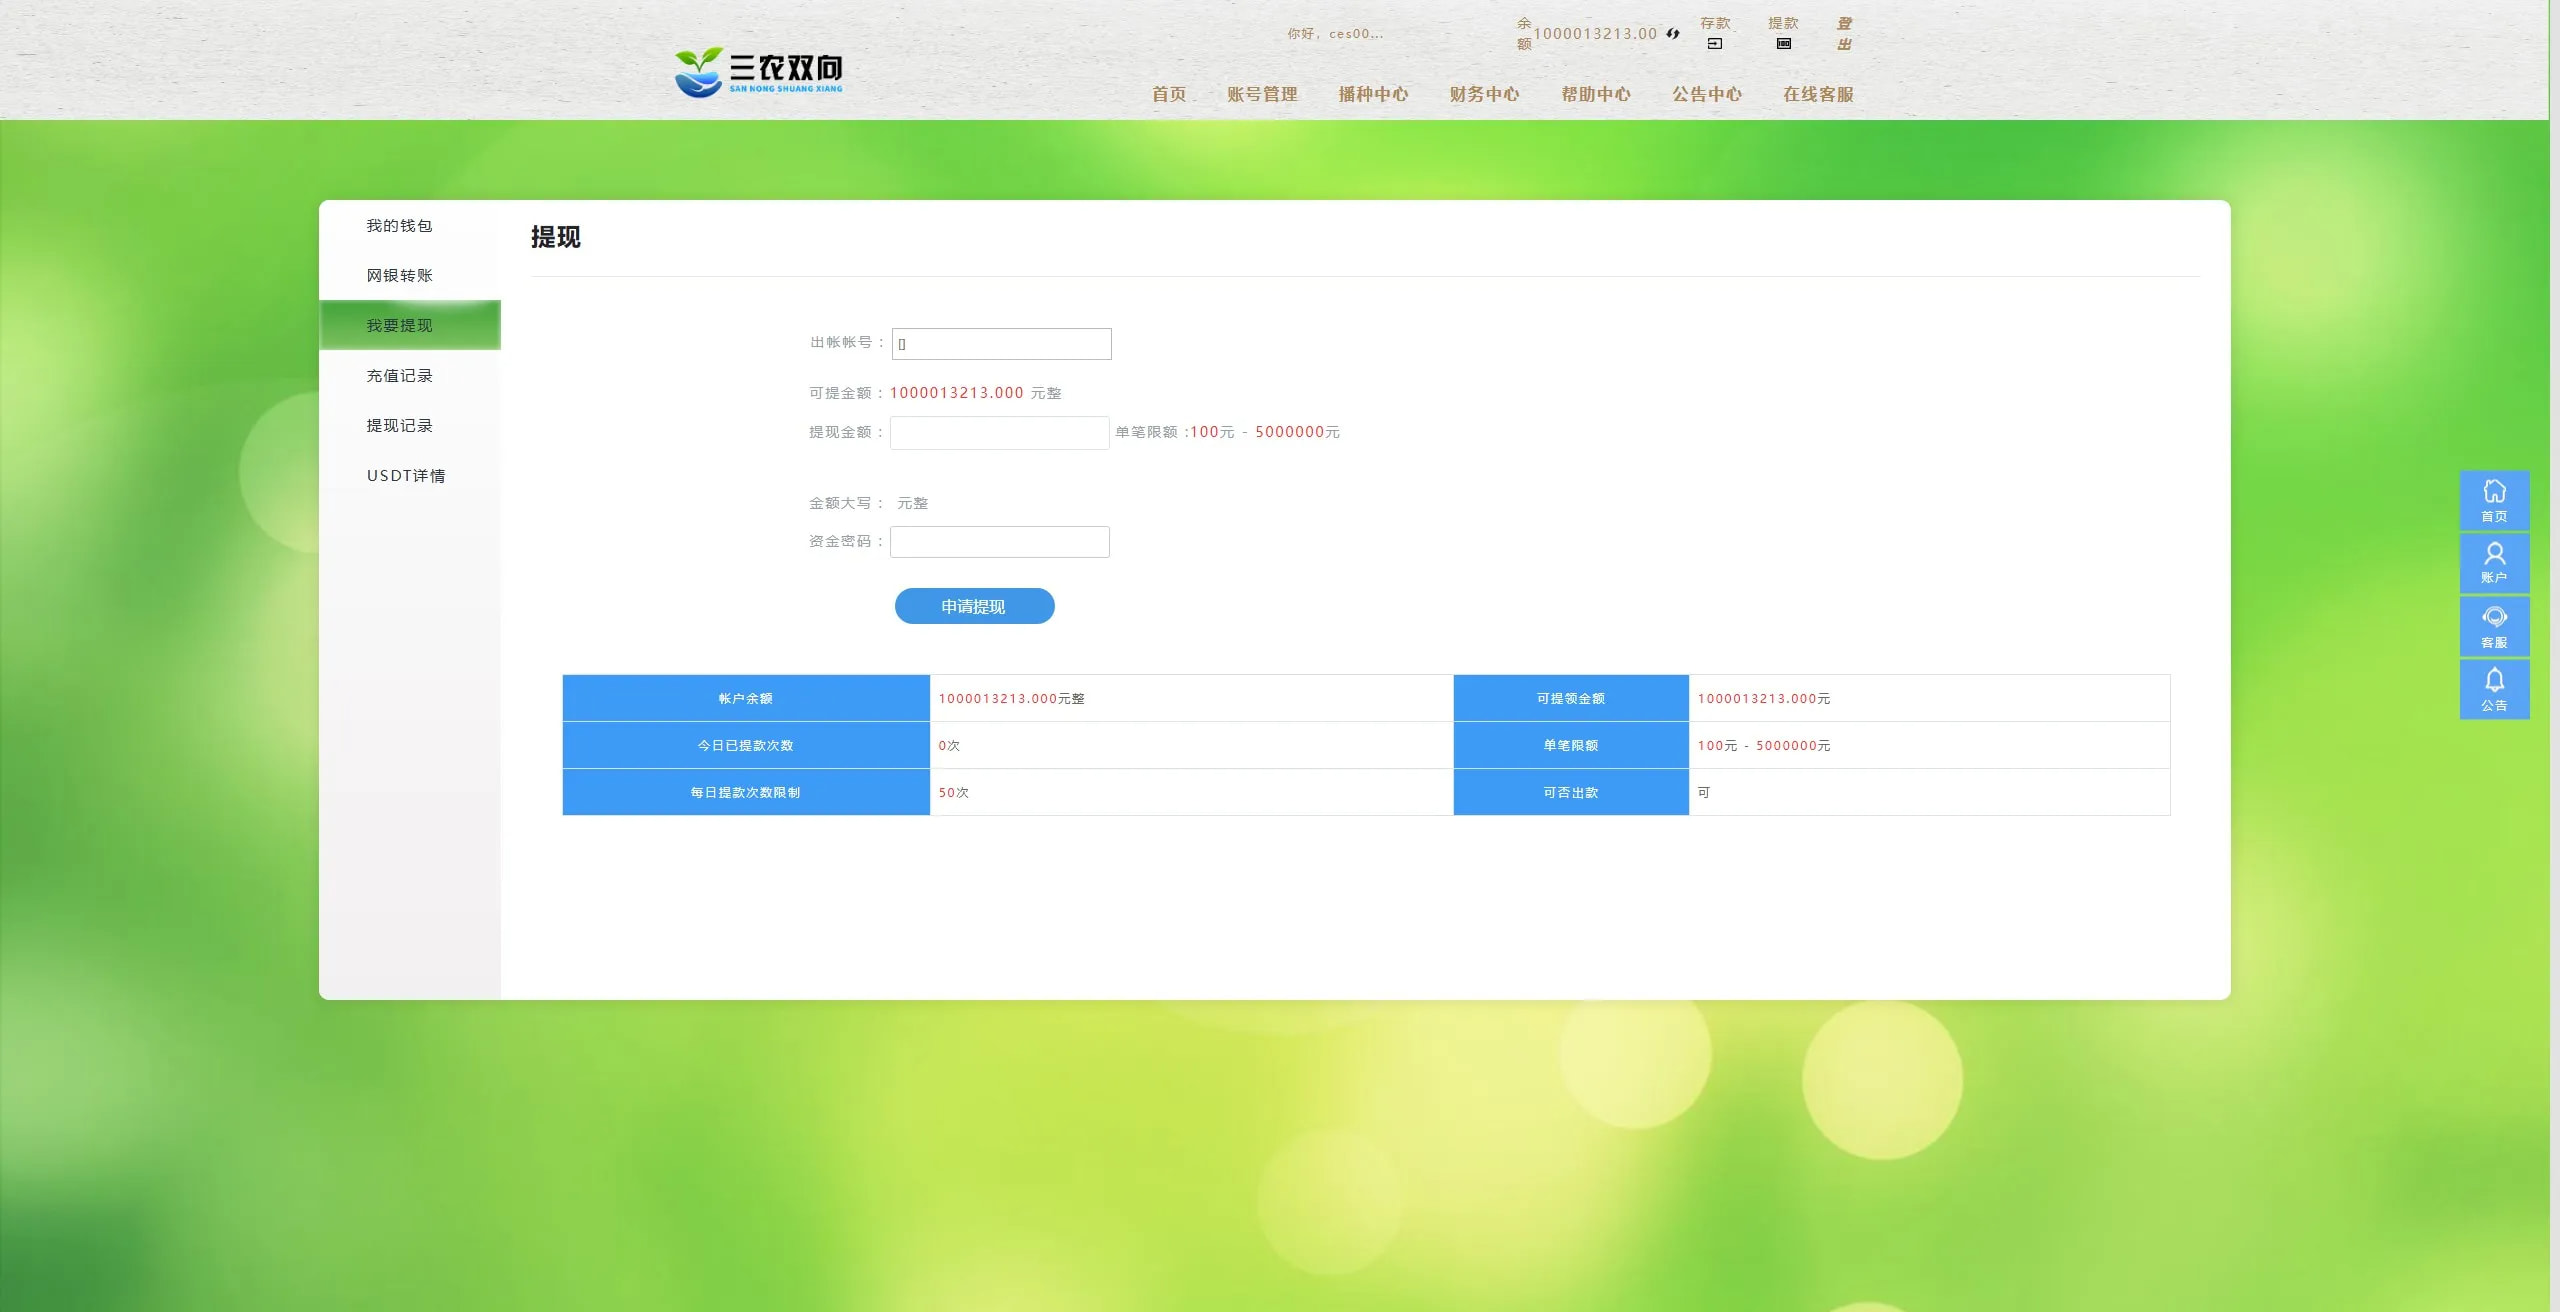Open the floating 客服 support shortcut
The height and width of the screenshot is (1312, 2560).
click(2494, 626)
